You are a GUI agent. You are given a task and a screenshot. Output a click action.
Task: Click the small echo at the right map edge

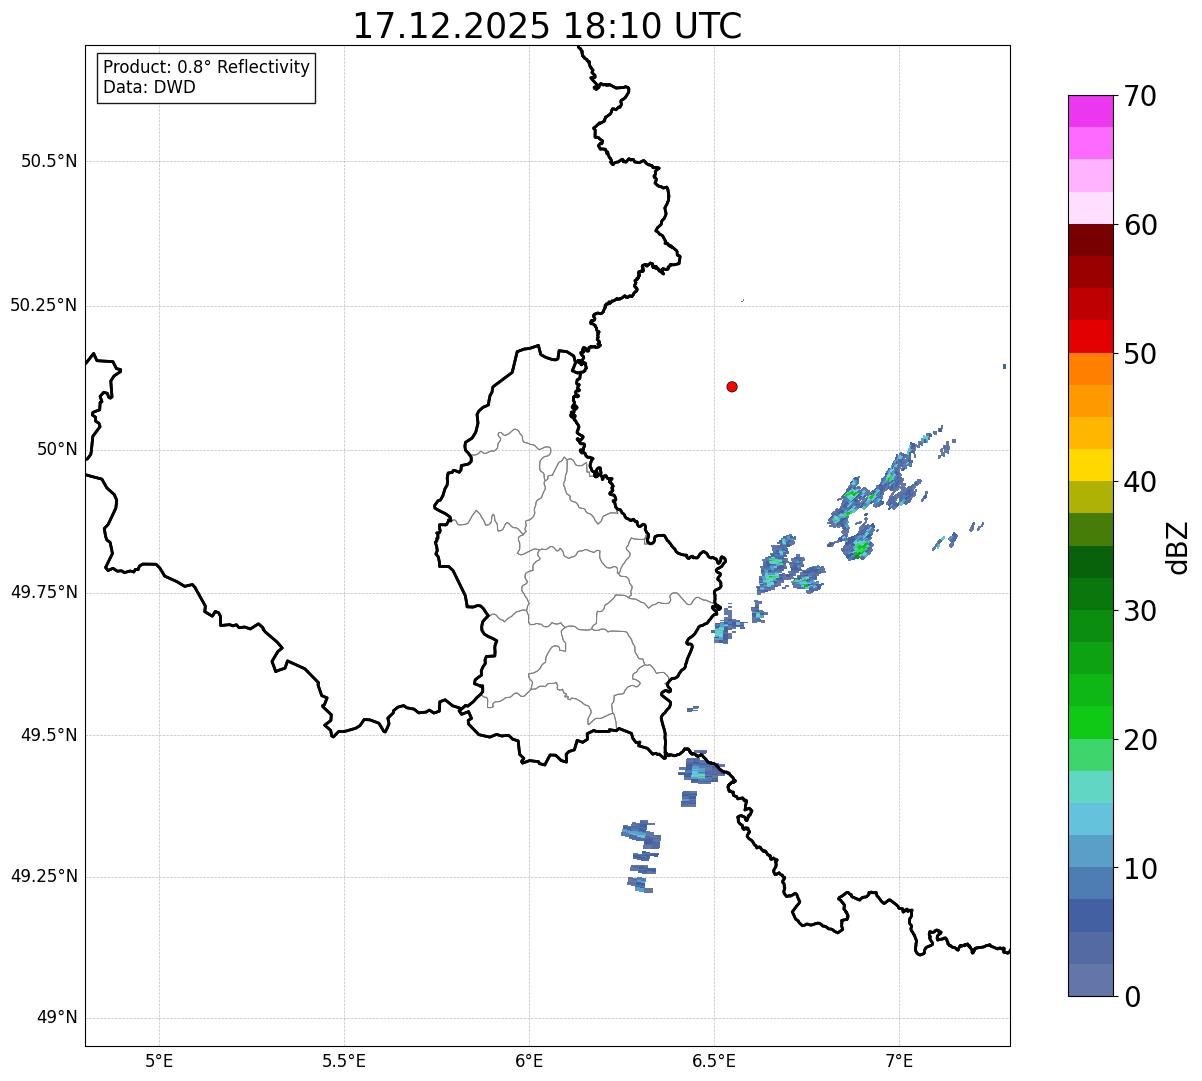click(x=1004, y=366)
